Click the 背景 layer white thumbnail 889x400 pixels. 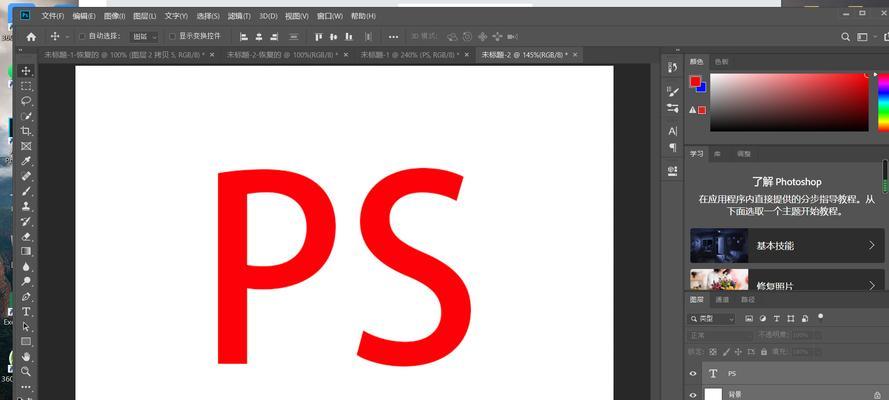713,394
